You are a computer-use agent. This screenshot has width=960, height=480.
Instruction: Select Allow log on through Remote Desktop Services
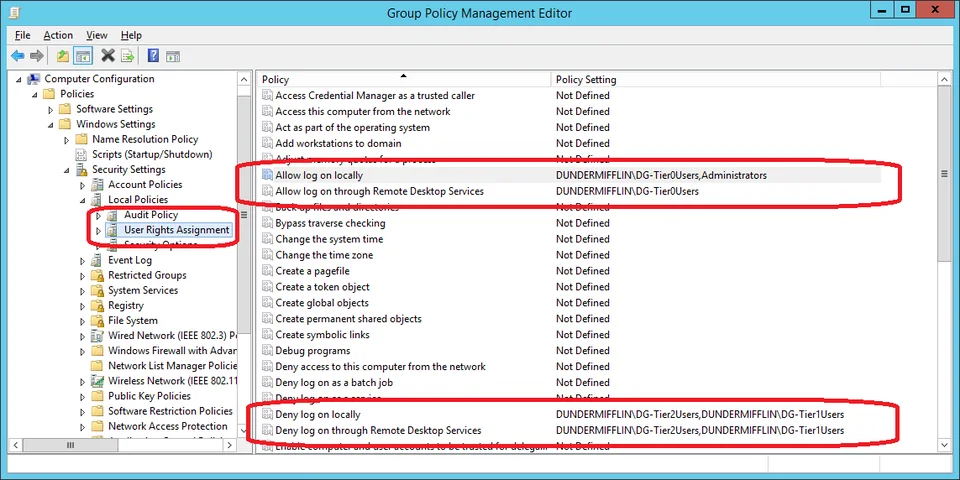click(x=380, y=192)
